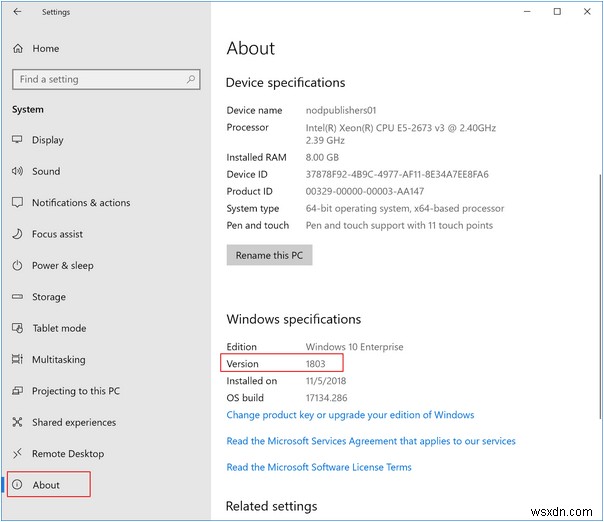Image resolution: width=604 pixels, height=522 pixels.
Task: Read the Microsoft Services Agreement link
Action: (x=371, y=441)
